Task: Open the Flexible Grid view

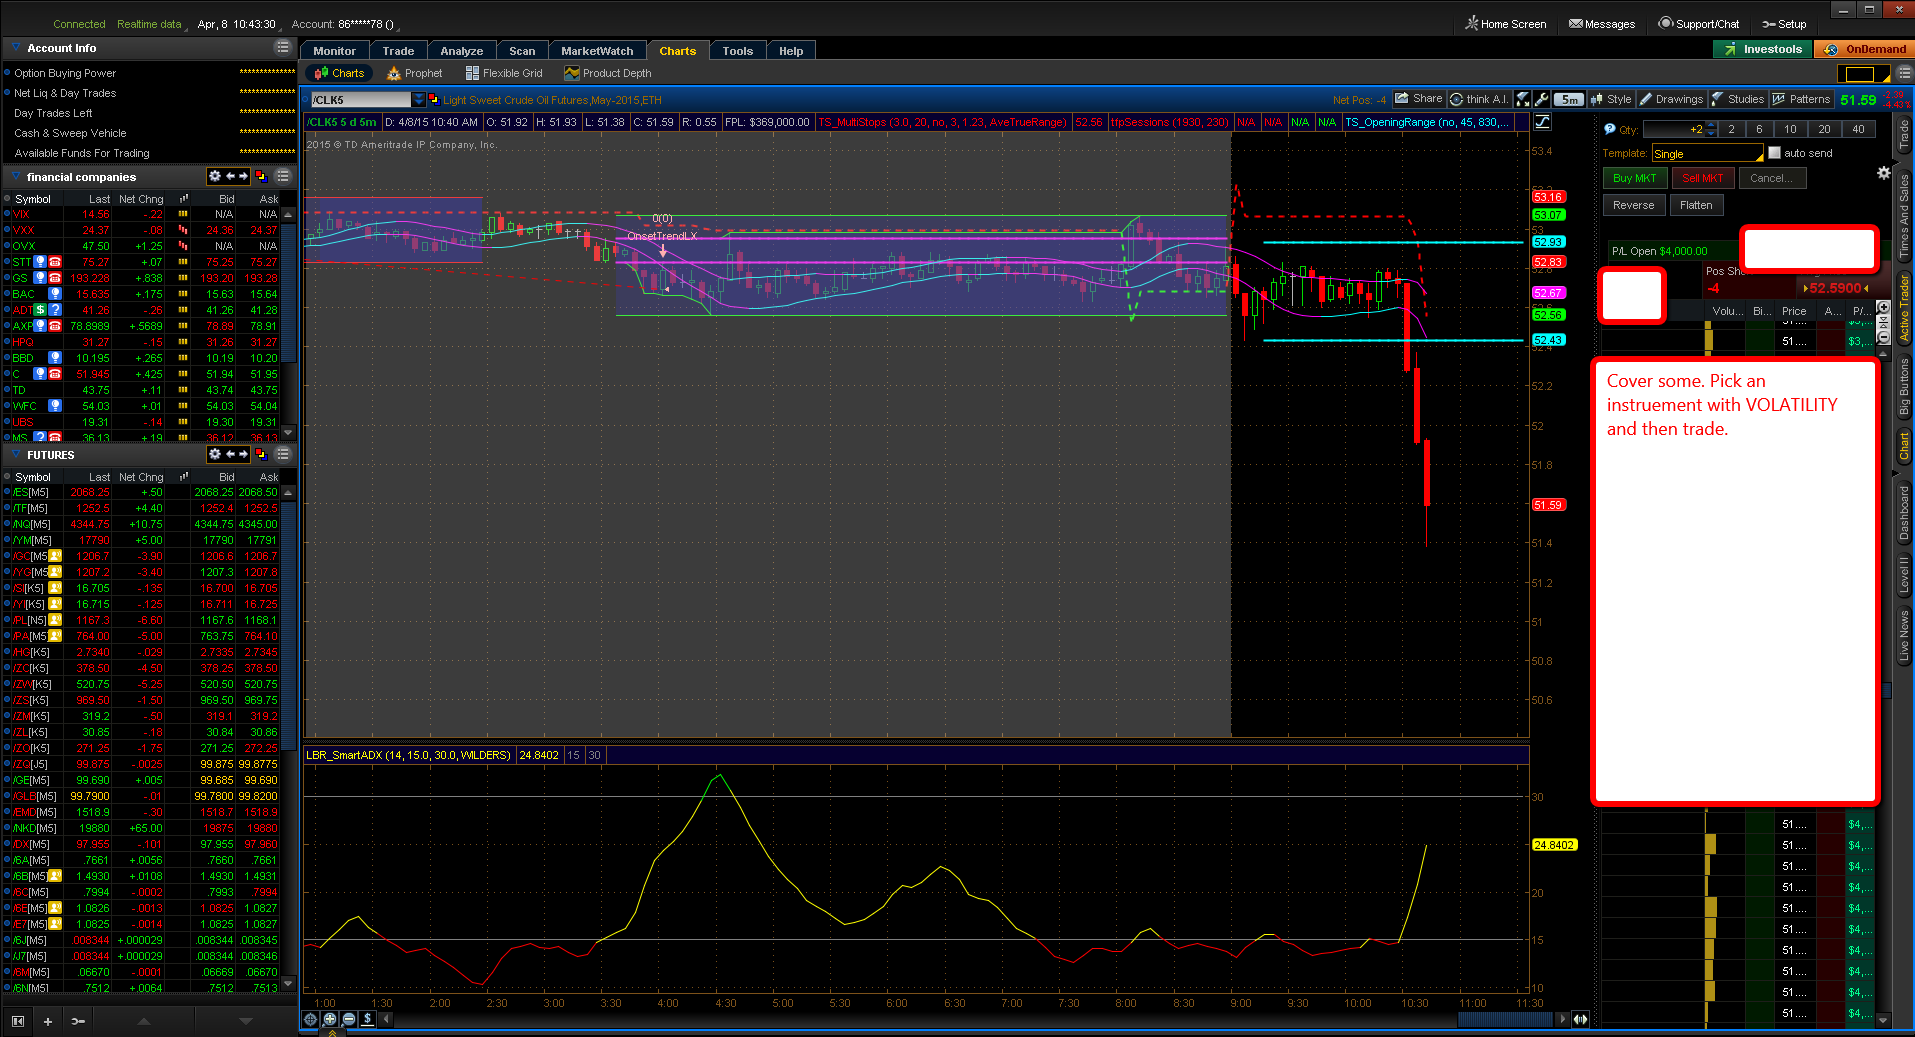Action: click(504, 73)
